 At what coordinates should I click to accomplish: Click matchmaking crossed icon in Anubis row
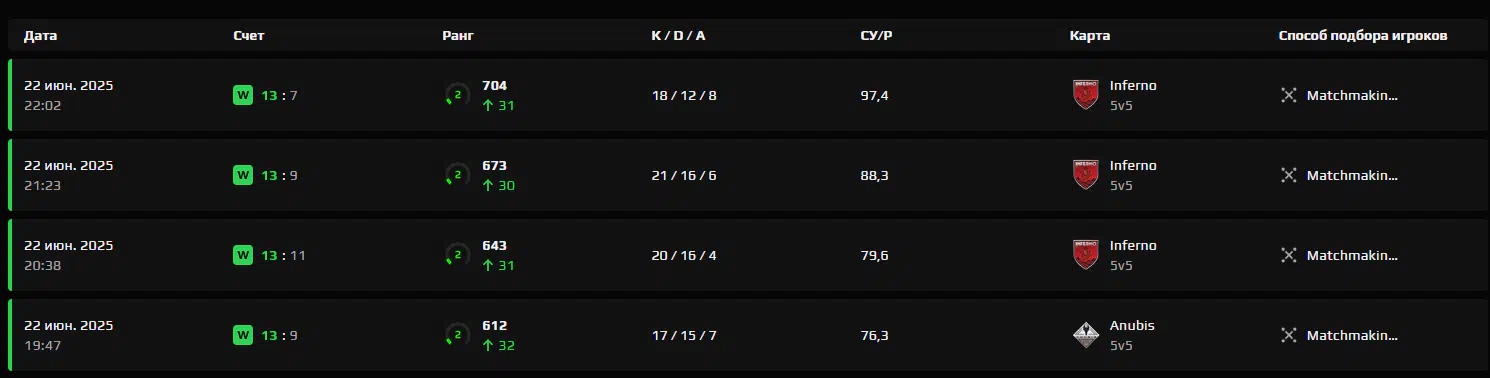tap(1288, 335)
